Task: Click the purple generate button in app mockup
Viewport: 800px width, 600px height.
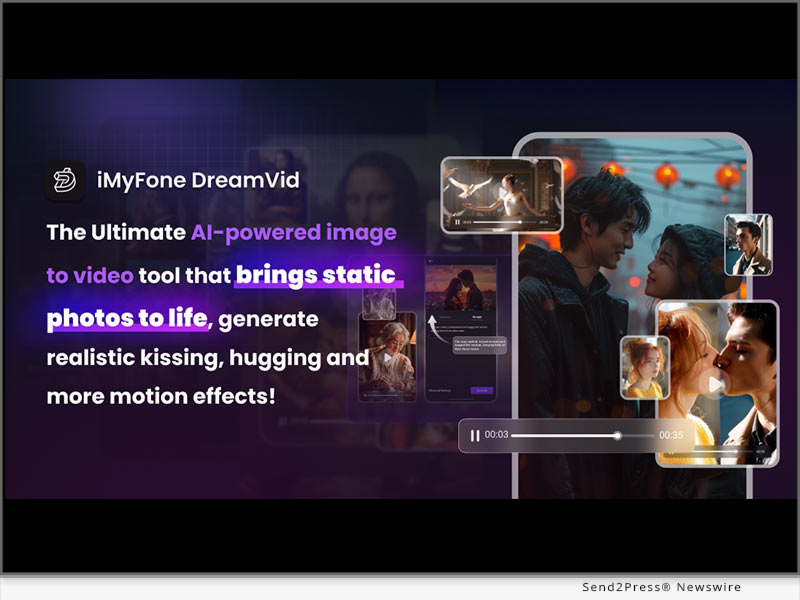Action: click(482, 390)
